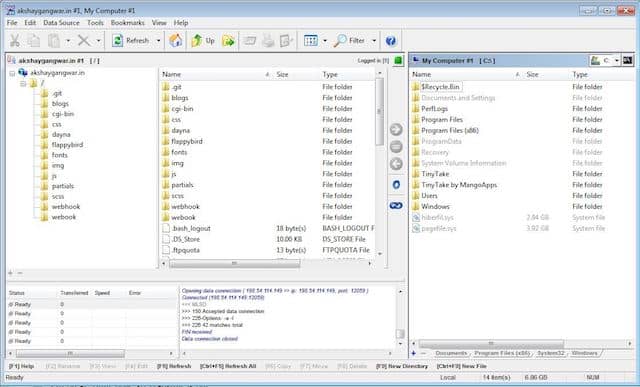
Task: Open the Data Source menu
Action: click(61, 23)
